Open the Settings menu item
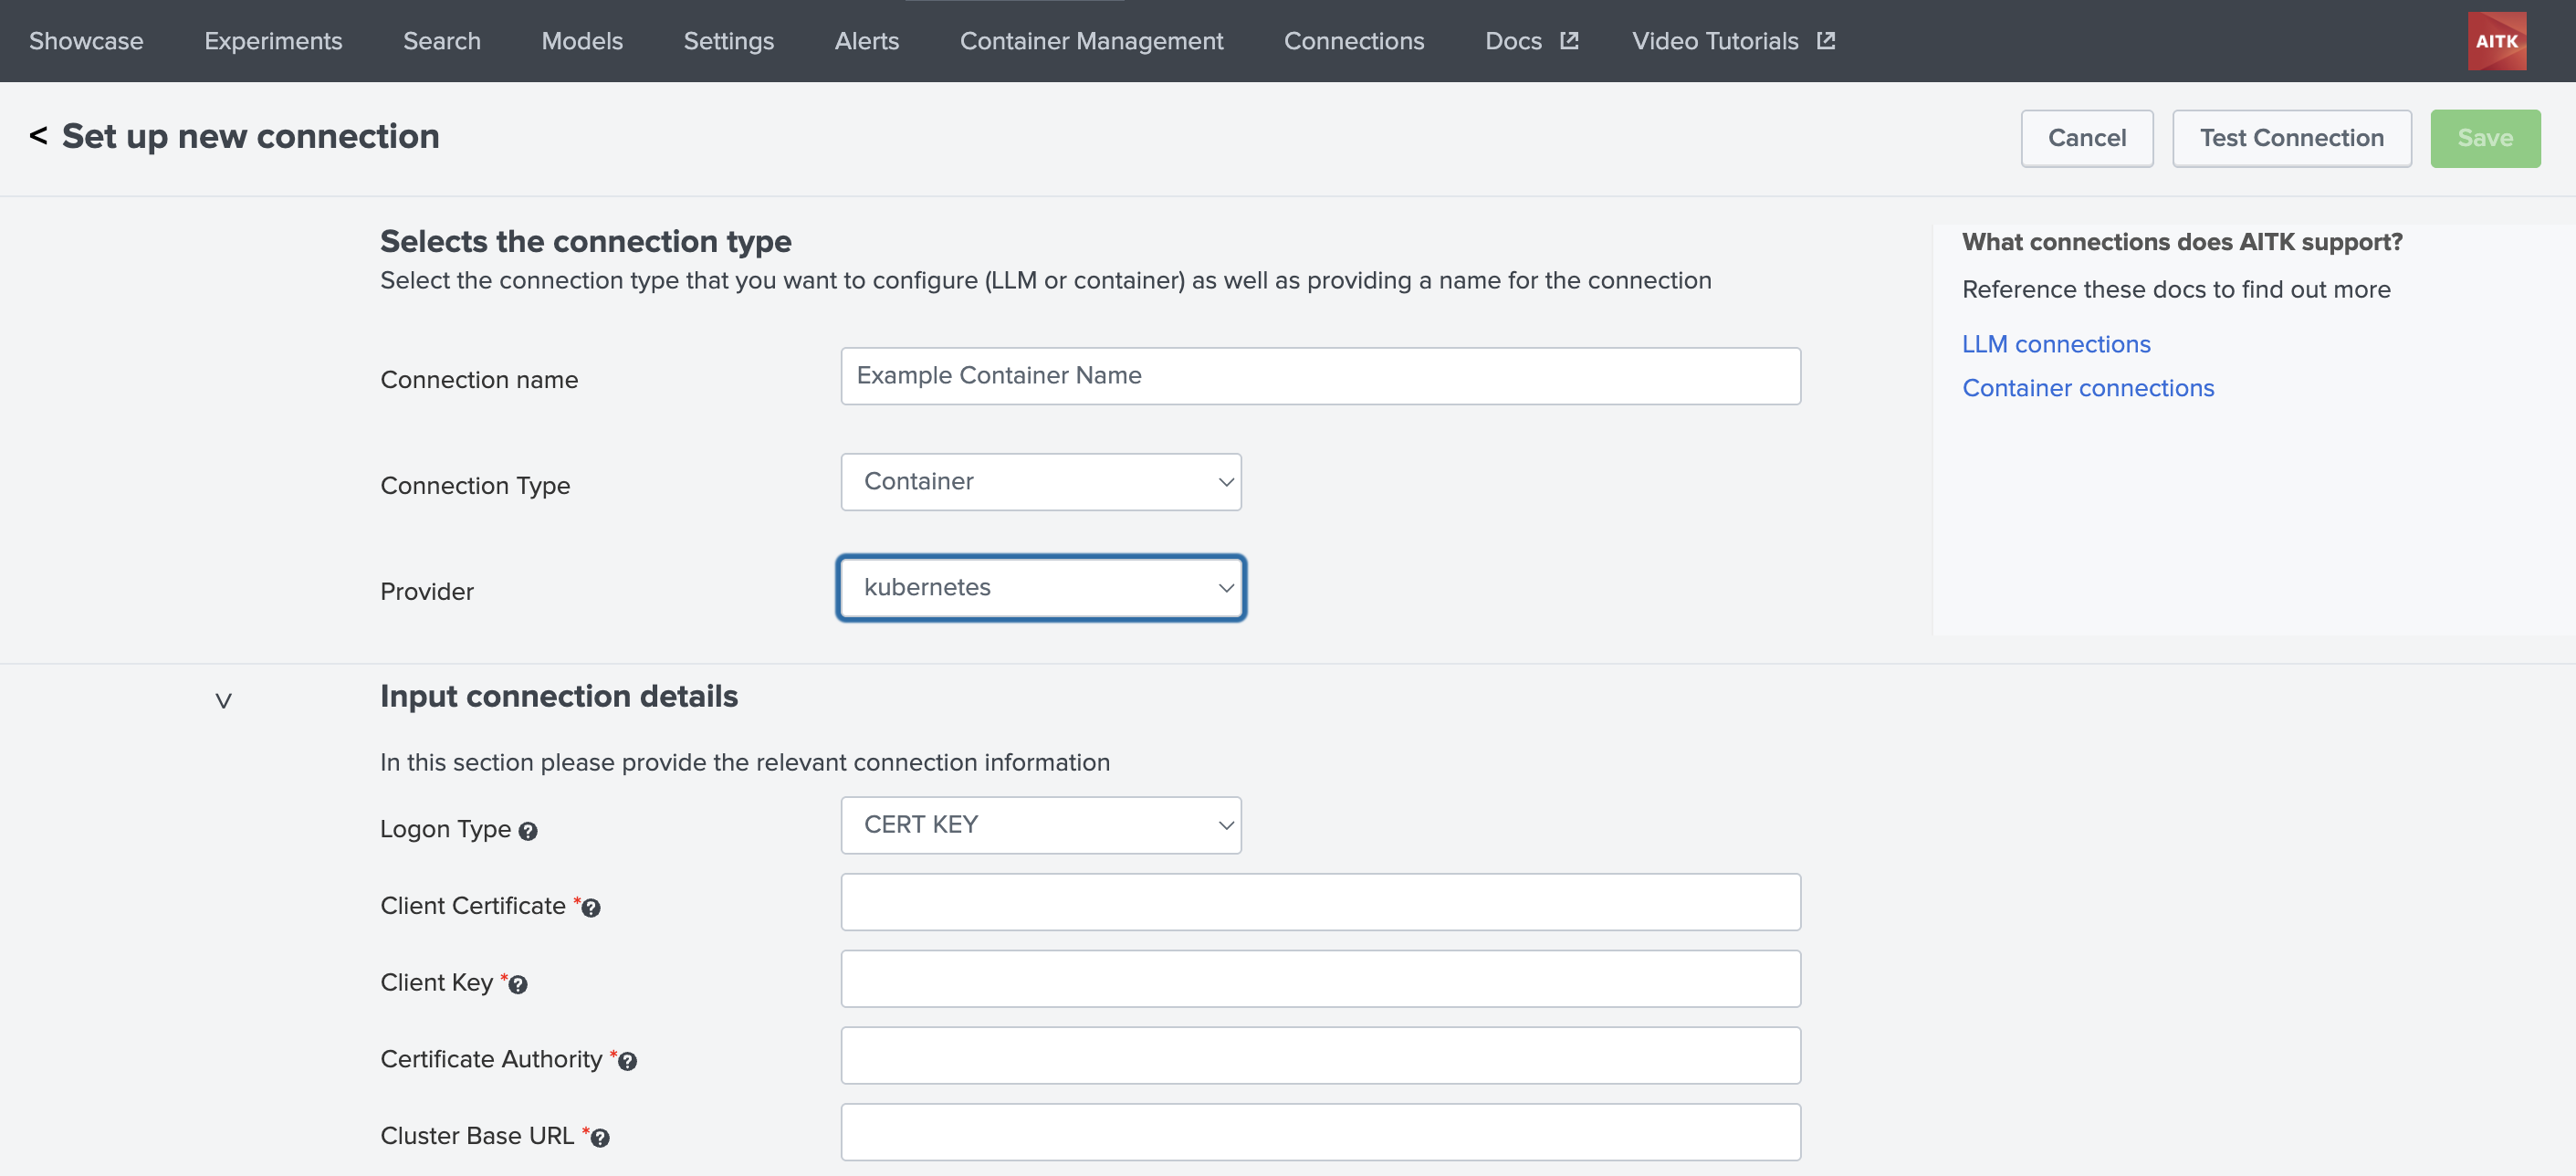This screenshot has width=2576, height=1176. click(x=729, y=41)
